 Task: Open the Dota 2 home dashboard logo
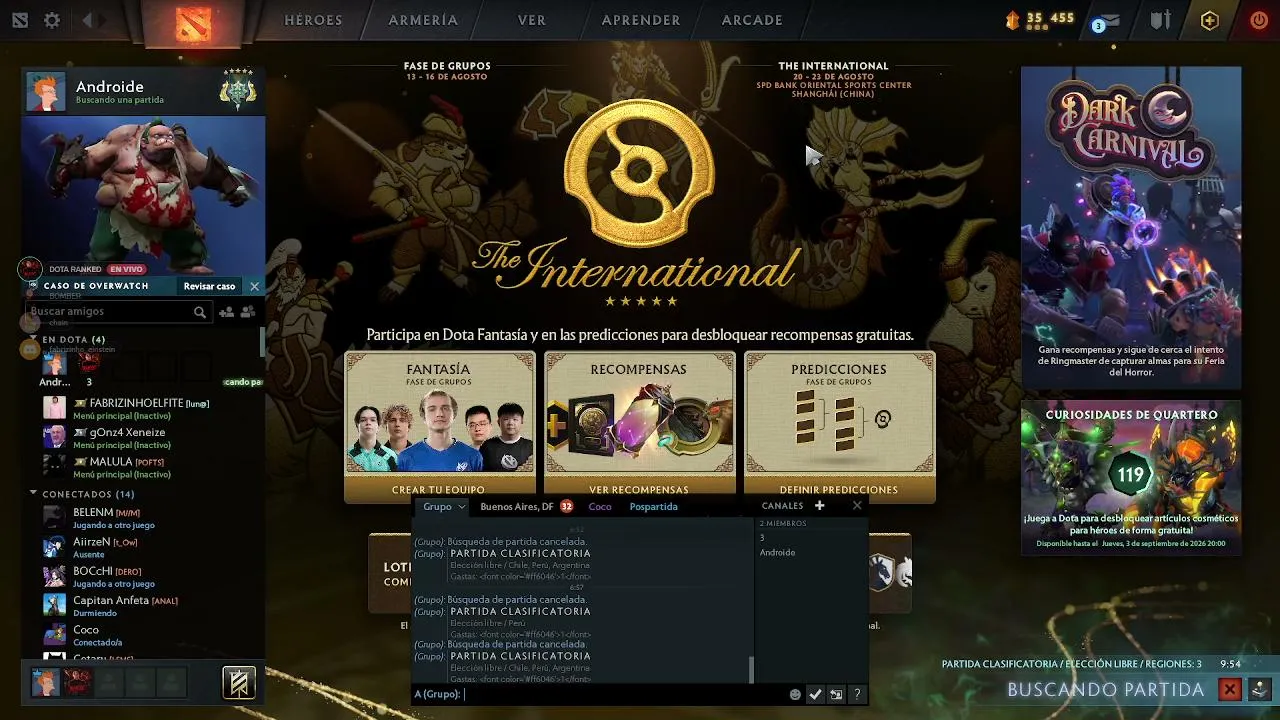tap(193, 22)
